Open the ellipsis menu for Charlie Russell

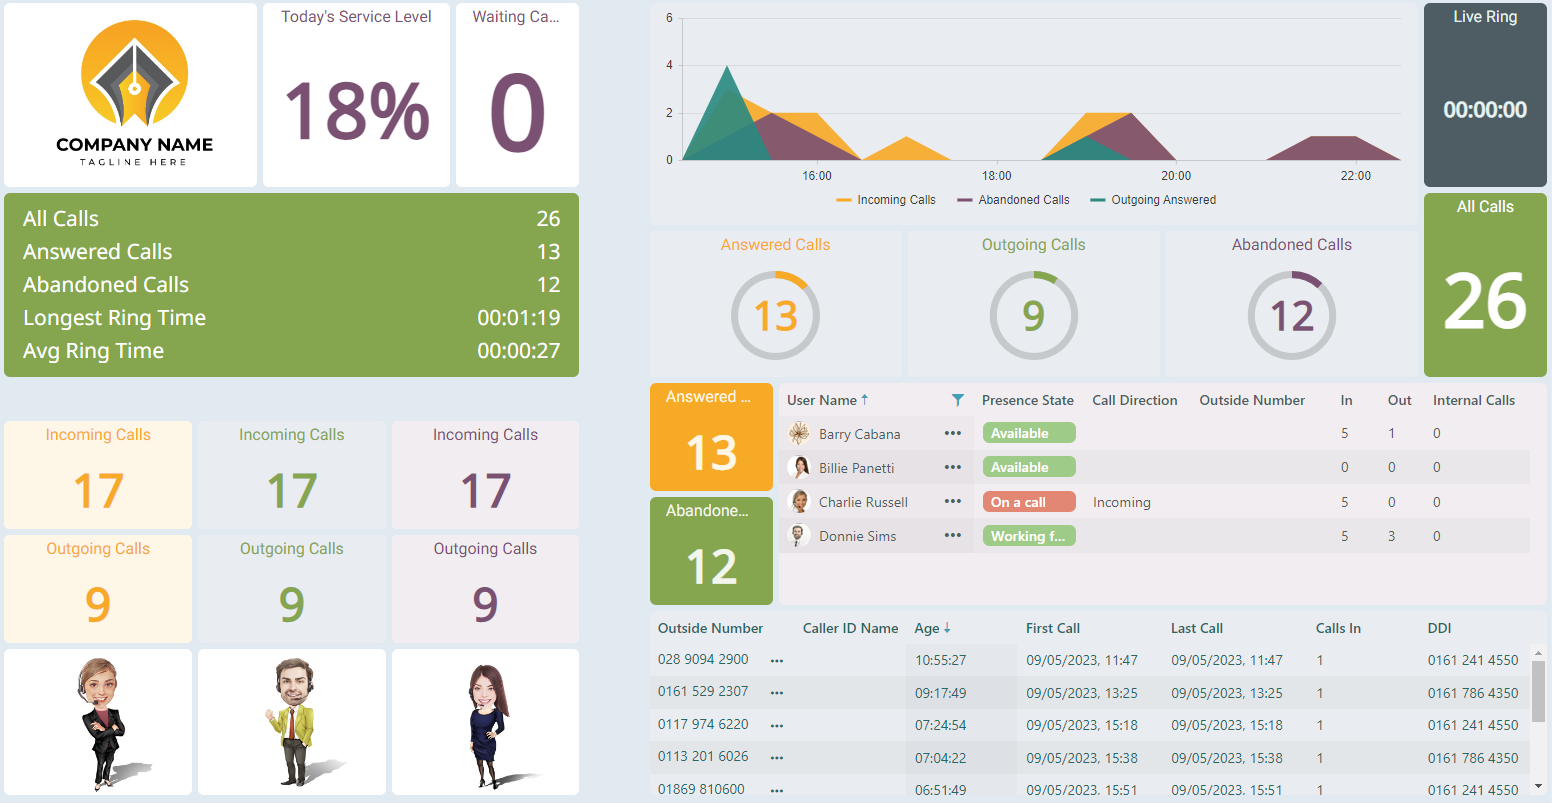(952, 502)
